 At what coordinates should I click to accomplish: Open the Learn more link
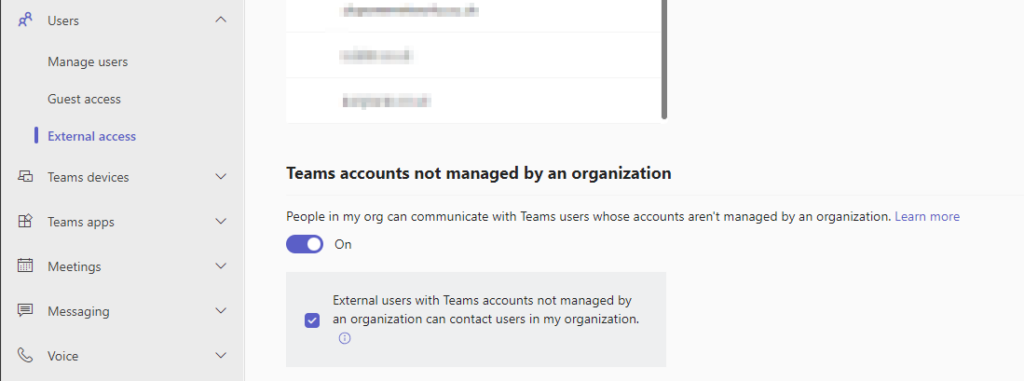927,216
